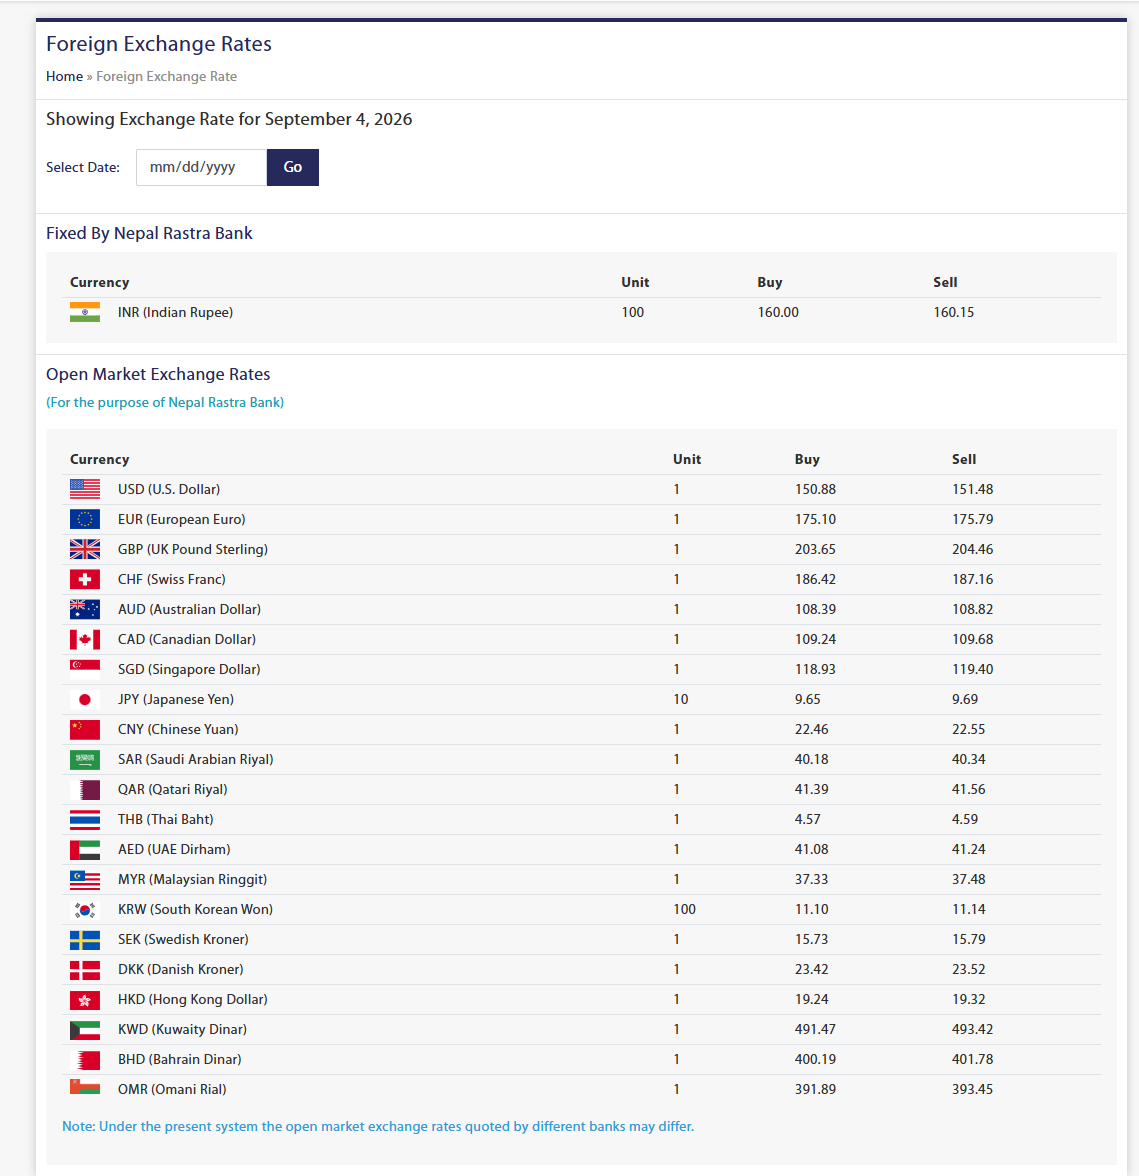Click the European Union flag icon
This screenshot has width=1139, height=1176.
[85, 519]
